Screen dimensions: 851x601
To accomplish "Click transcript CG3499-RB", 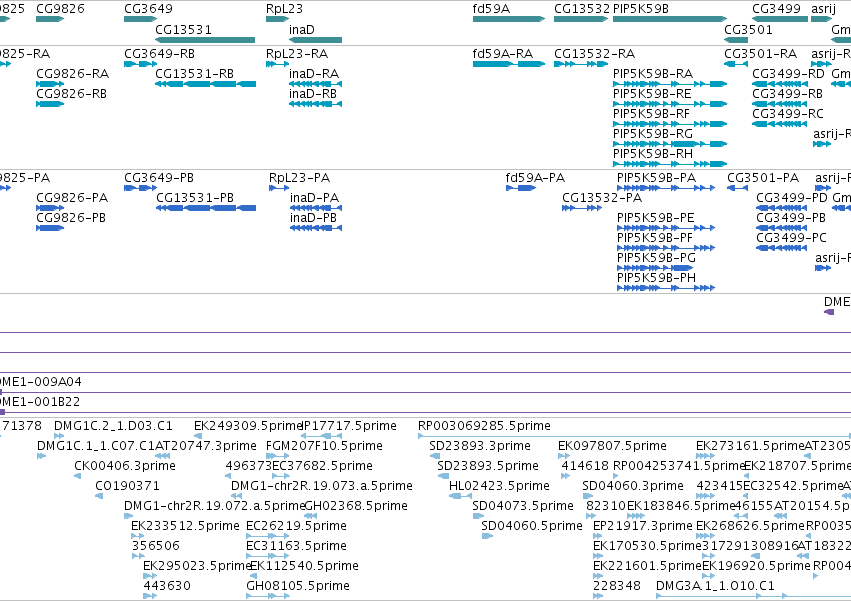I will click(780, 104).
